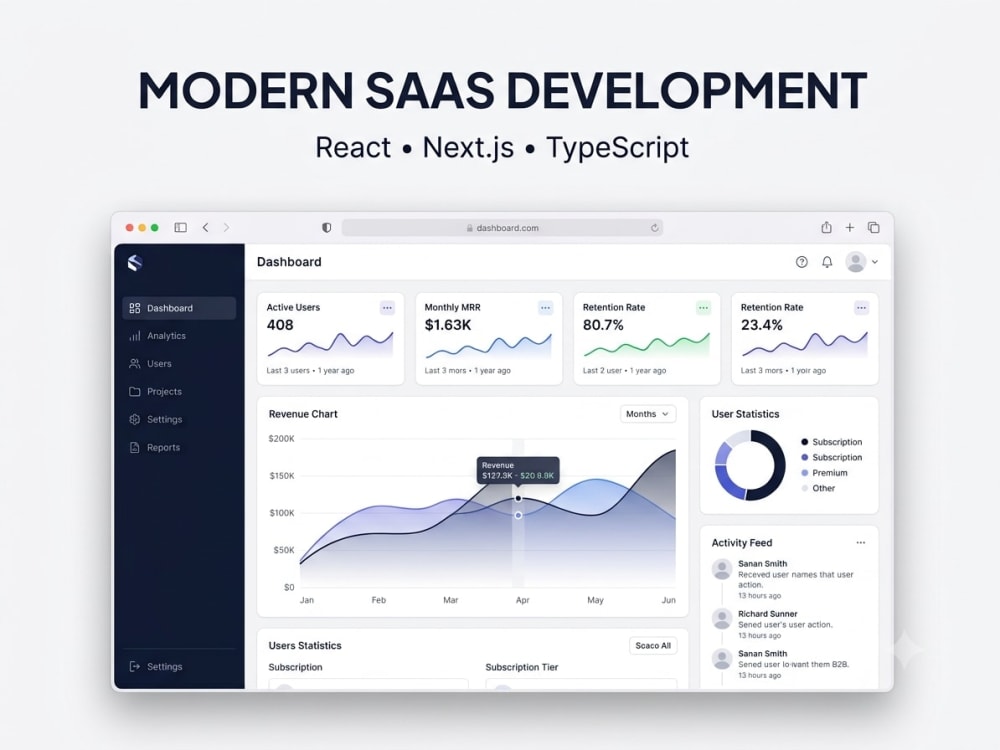
Task: Click the app logo in sidebar
Action: click(x=135, y=263)
